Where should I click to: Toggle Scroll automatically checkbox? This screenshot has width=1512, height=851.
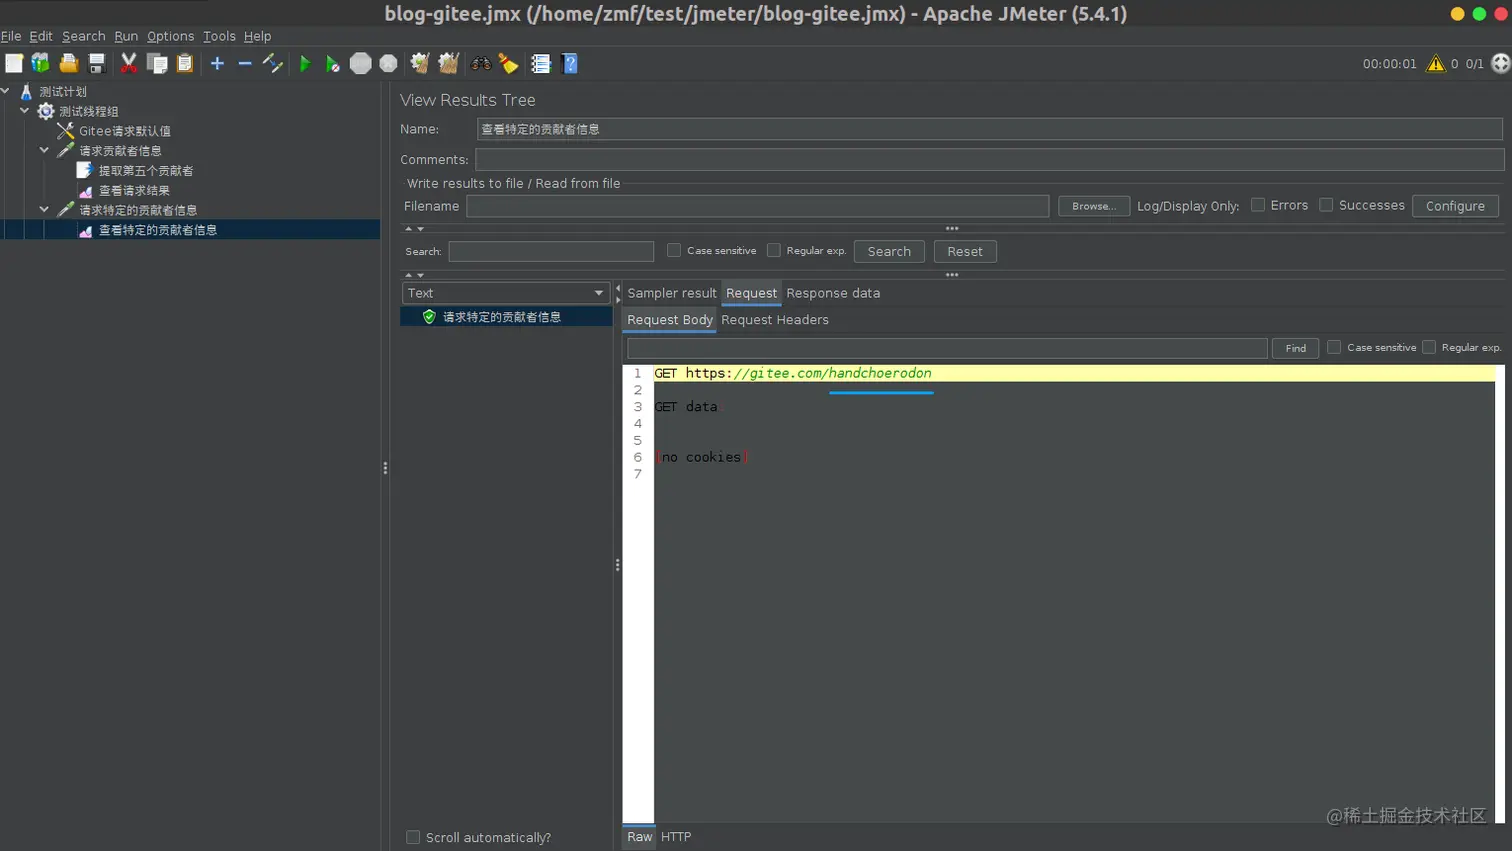[x=413, y=837]
